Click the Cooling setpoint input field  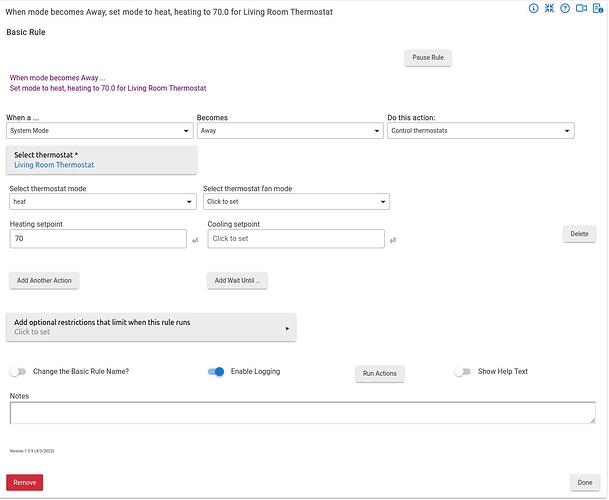coord(296,239)
